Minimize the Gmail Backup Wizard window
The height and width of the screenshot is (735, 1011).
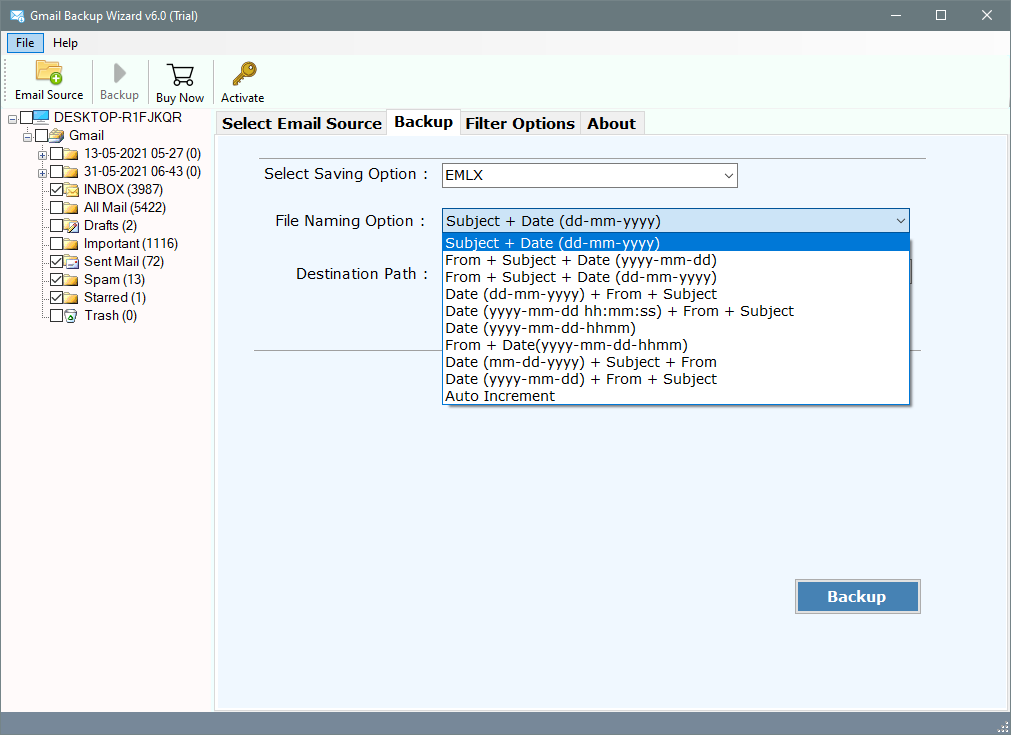pos(896,15)
